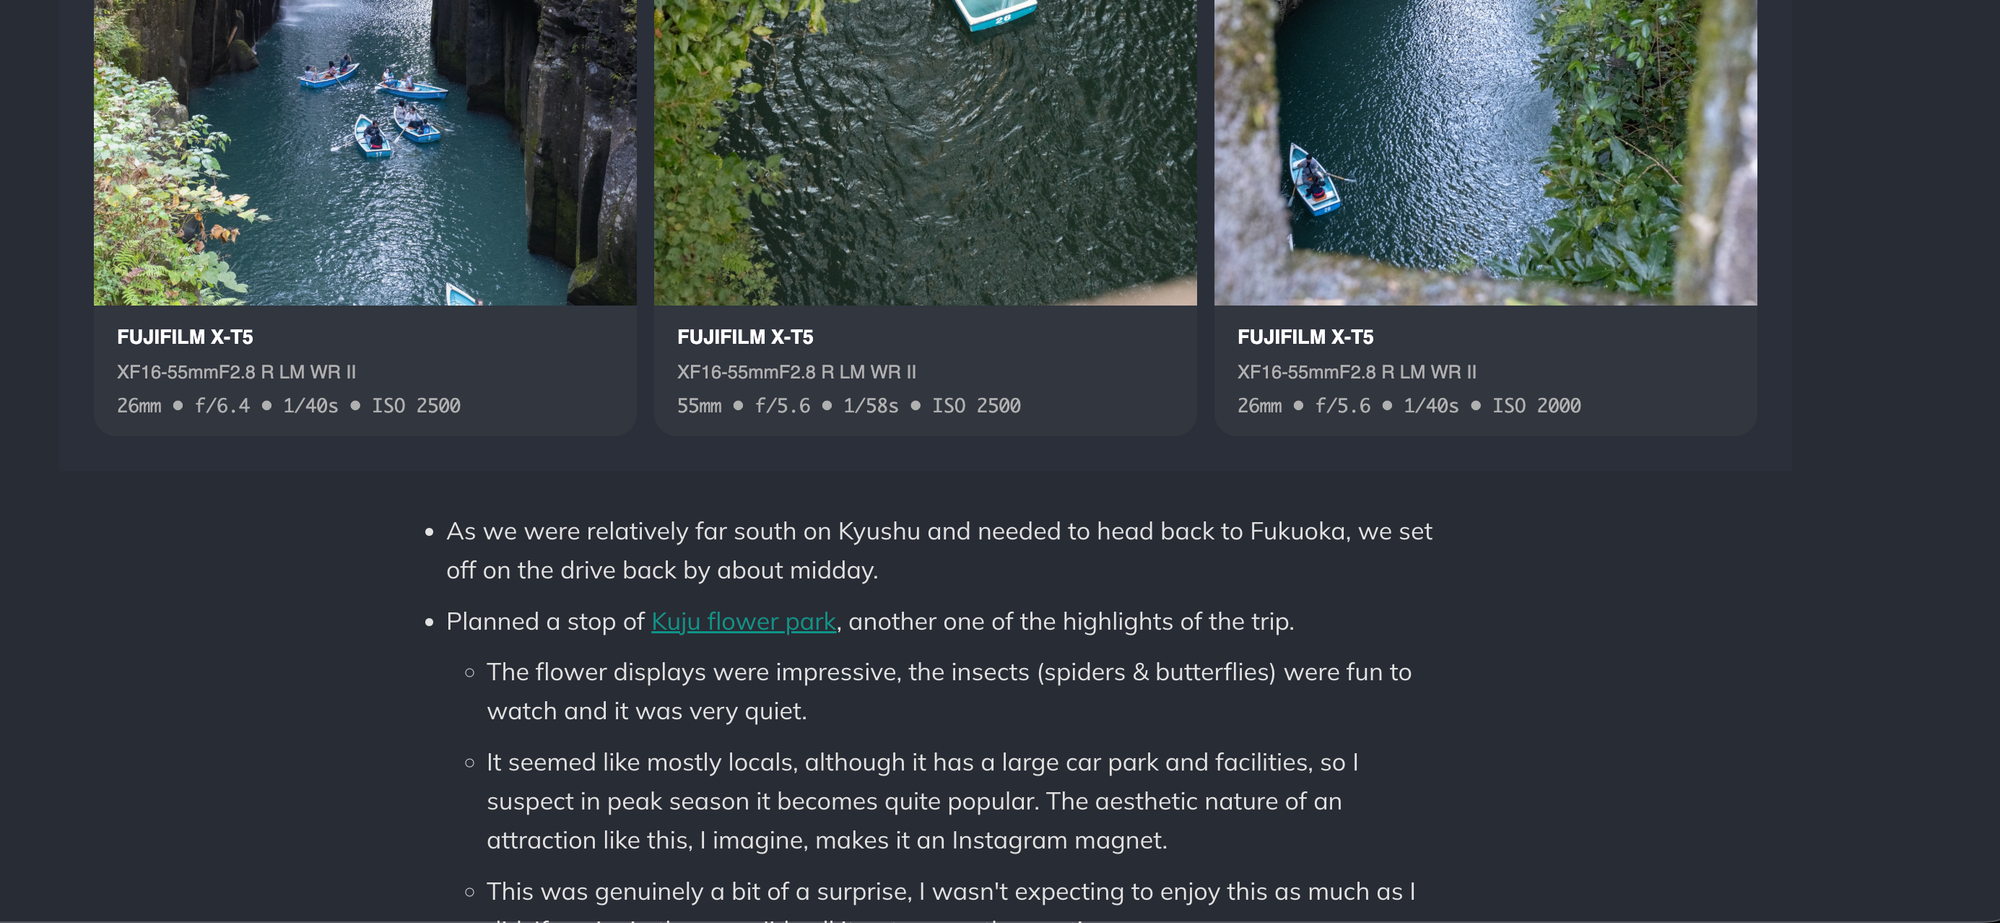Click the f/6.4 aperture value

[x=222, y=406]
